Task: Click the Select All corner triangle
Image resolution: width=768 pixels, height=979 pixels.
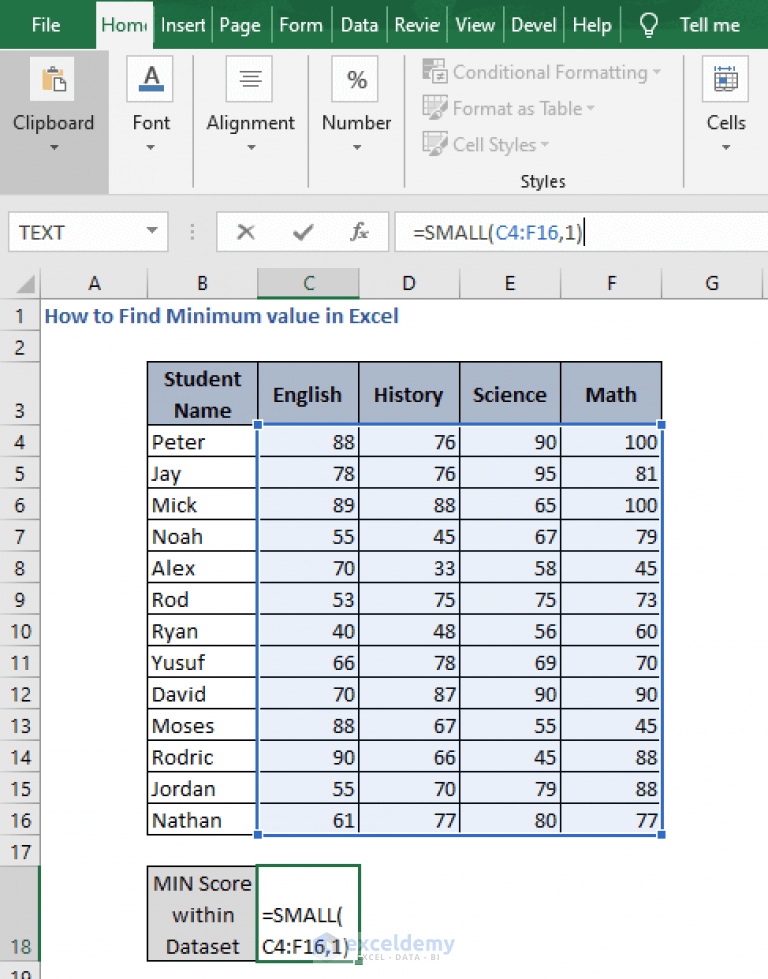Action: click(x=25, y=284)
